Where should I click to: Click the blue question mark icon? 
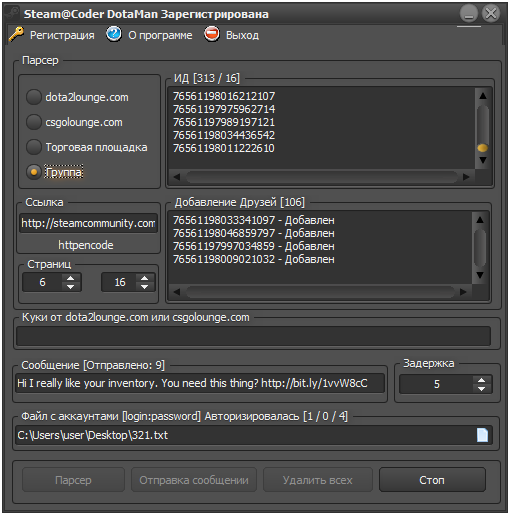(114, 34)
